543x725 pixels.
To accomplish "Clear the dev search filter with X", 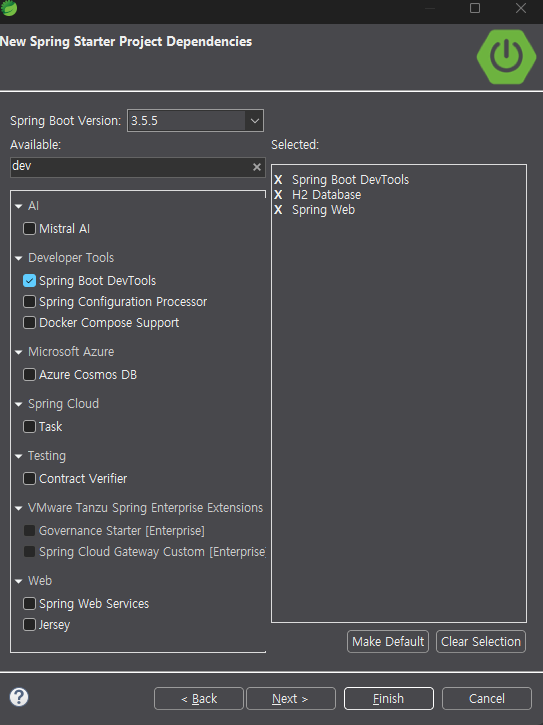I will pyautogui.click(x=257, y=167).
